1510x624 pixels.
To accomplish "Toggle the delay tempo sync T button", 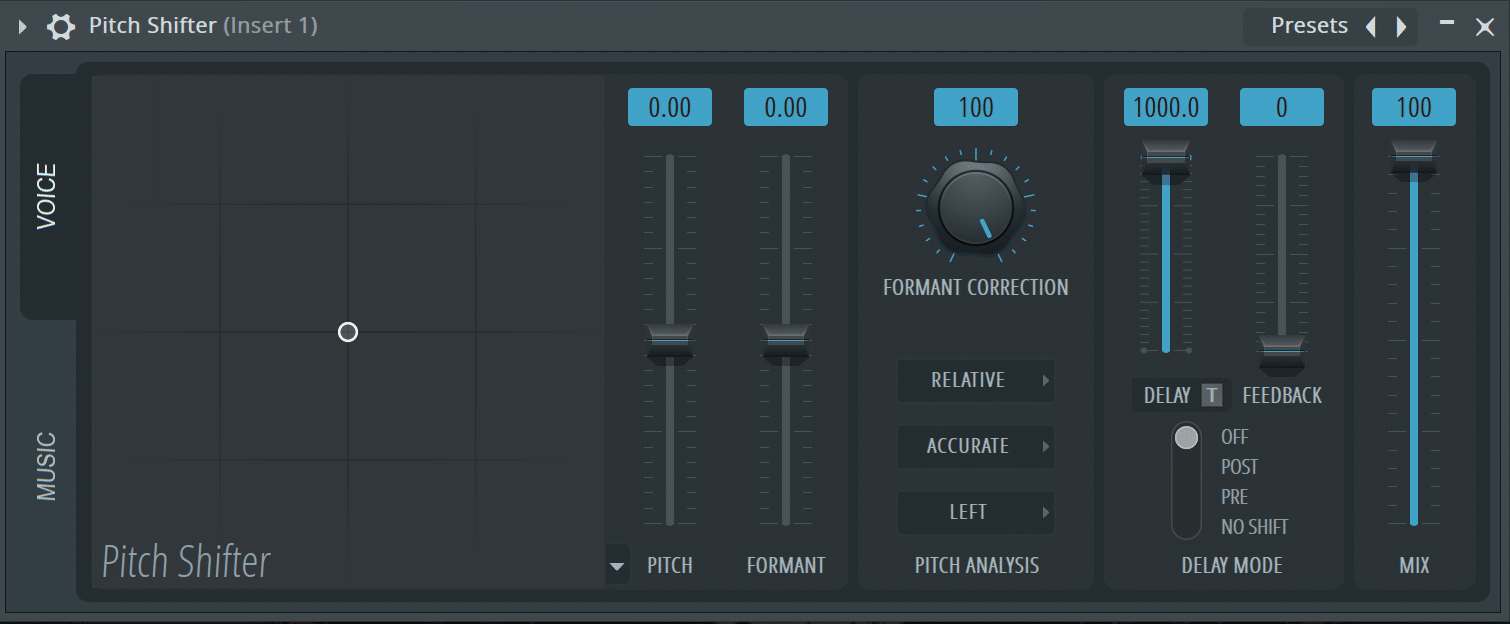I will [1212, 395].
